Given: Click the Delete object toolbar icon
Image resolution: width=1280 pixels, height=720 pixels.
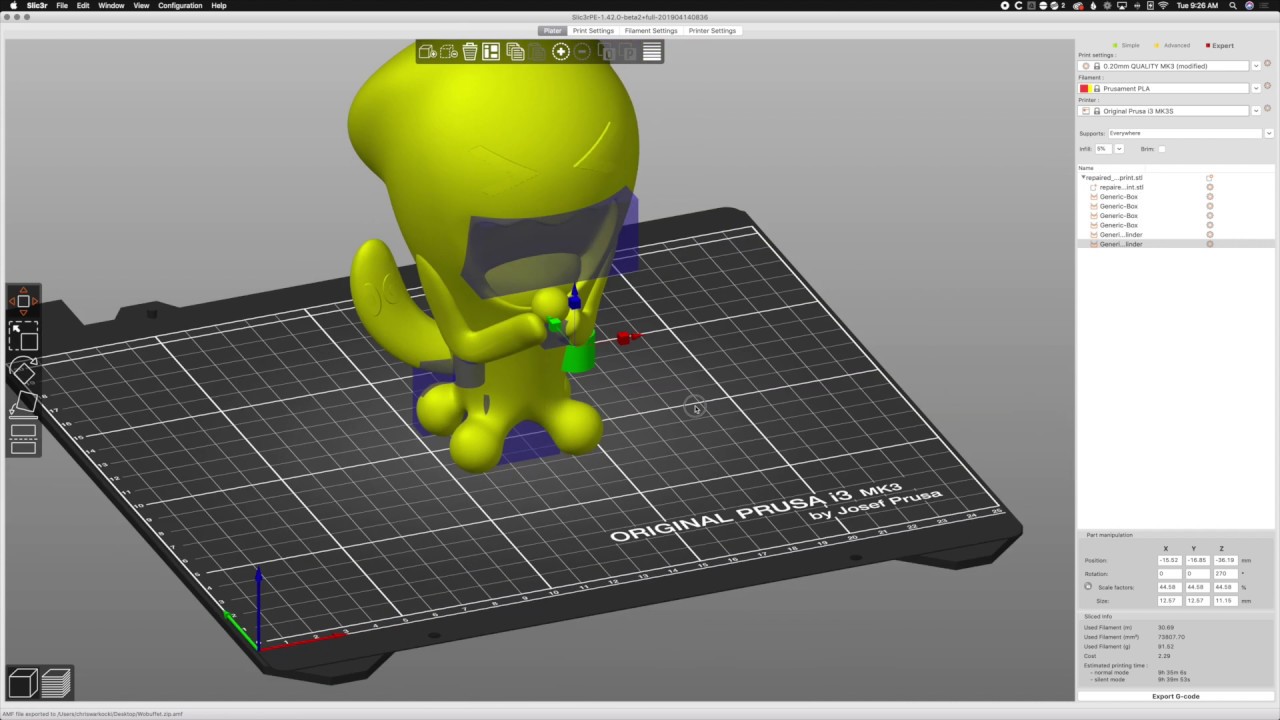Looking at the screenshot, I should coord(449,51).
